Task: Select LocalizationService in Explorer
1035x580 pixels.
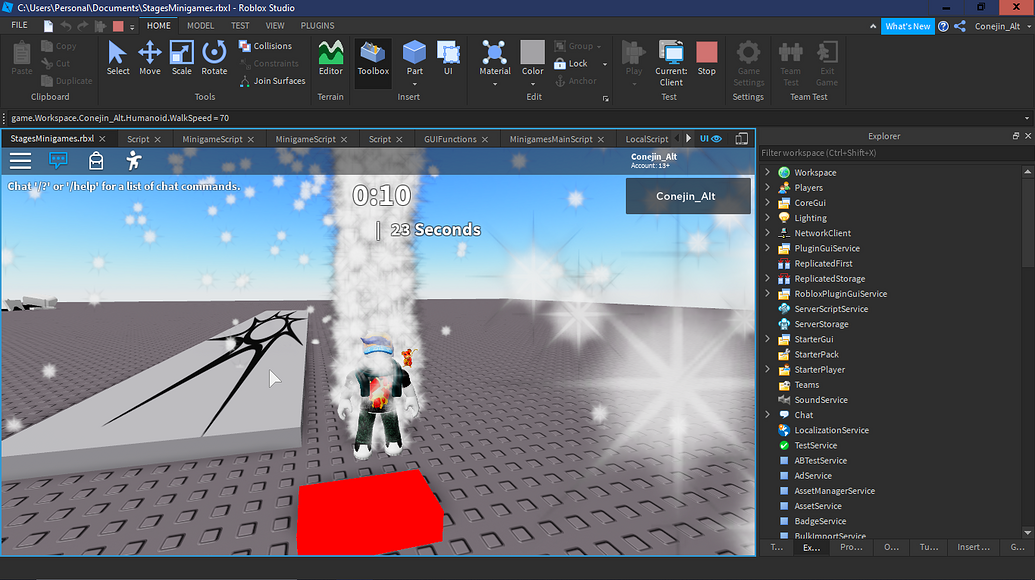Action: click(x=831, y=430)
